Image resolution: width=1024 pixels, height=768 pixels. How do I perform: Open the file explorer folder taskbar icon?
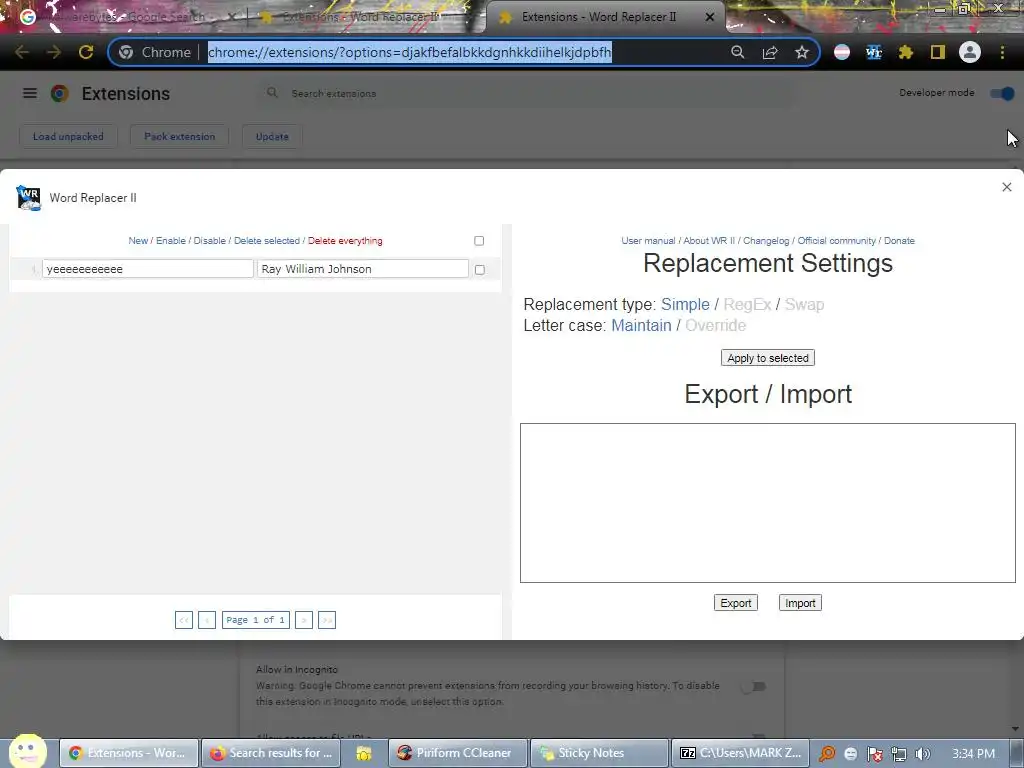click(364, 754)
